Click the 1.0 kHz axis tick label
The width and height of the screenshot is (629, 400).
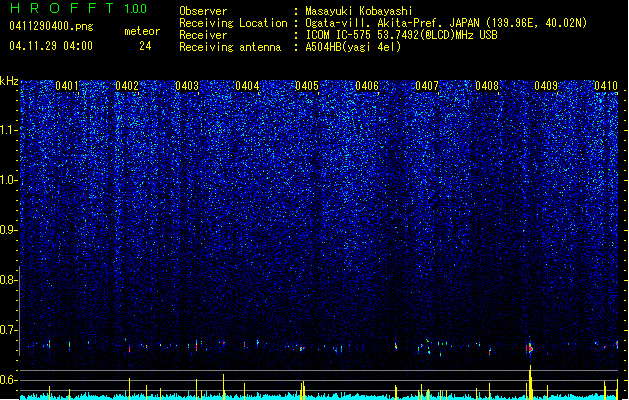(x=7, y=180)
